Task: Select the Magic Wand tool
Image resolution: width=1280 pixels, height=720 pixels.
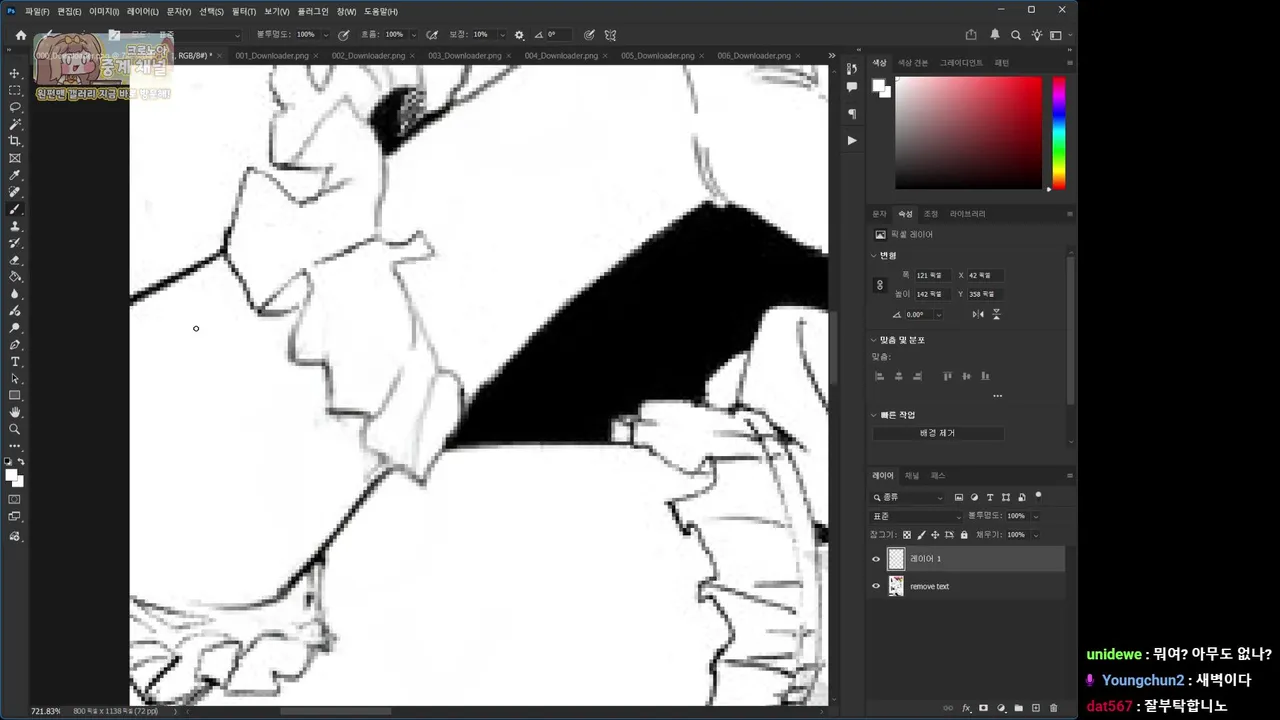Action: 15,125
